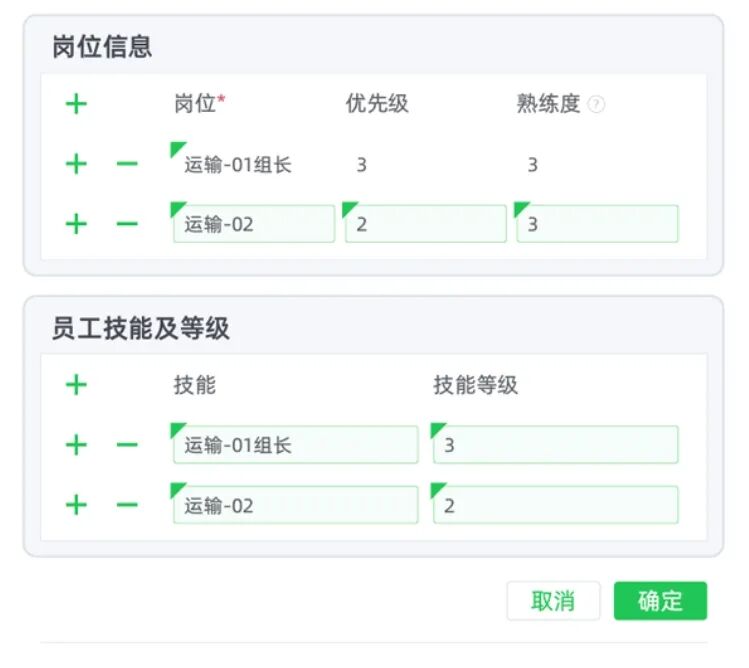Select the 运输-01组长 skill input
The image size is (749, 668).
(296, 445)
